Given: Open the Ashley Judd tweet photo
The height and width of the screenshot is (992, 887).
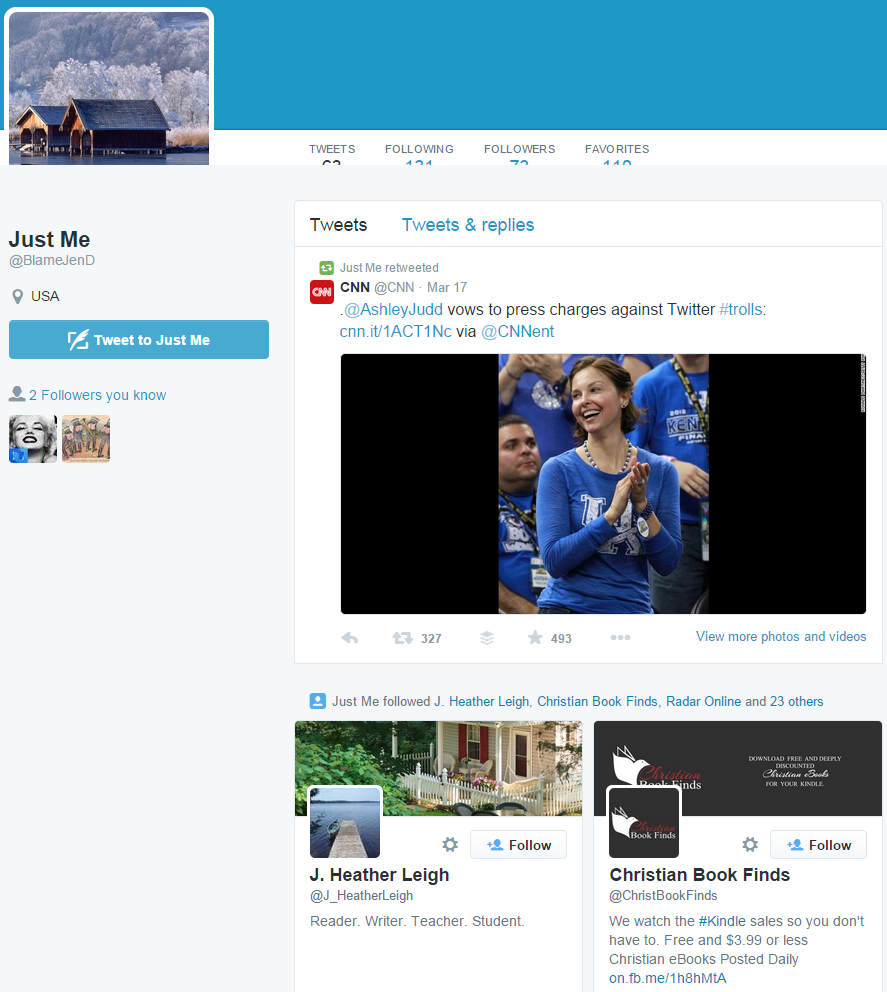Looking at the screenshot, I should coord(603,484).
